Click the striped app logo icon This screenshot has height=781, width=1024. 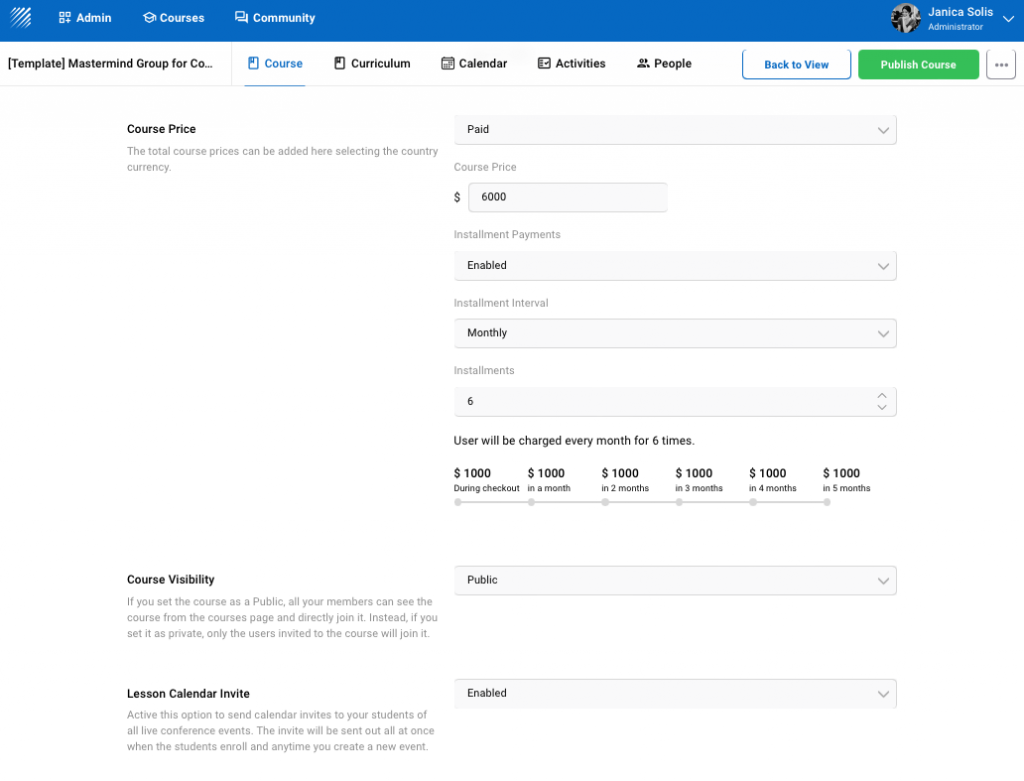(21, 17)
